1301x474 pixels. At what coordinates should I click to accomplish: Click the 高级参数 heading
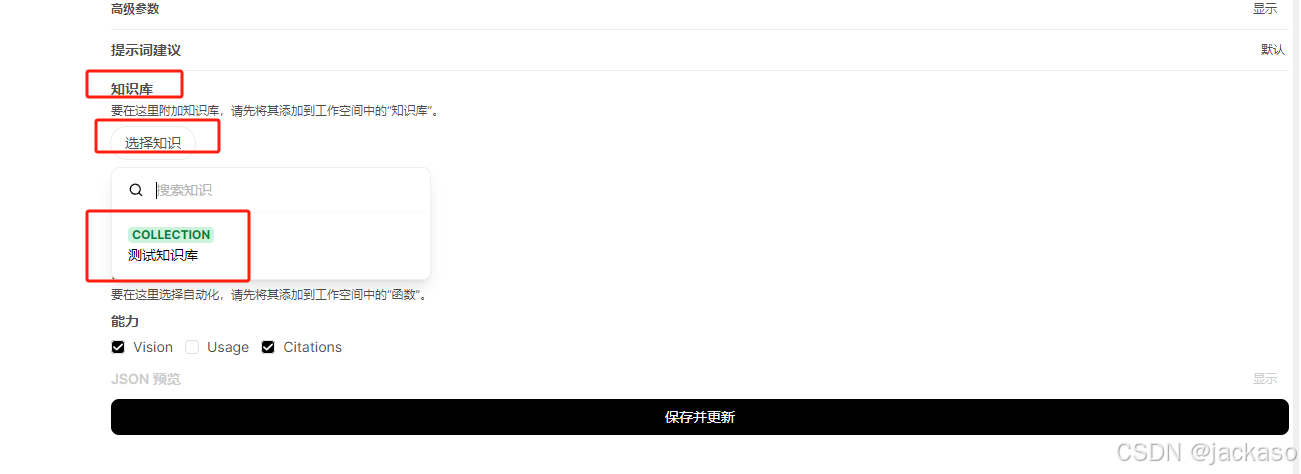coord(135,9)
